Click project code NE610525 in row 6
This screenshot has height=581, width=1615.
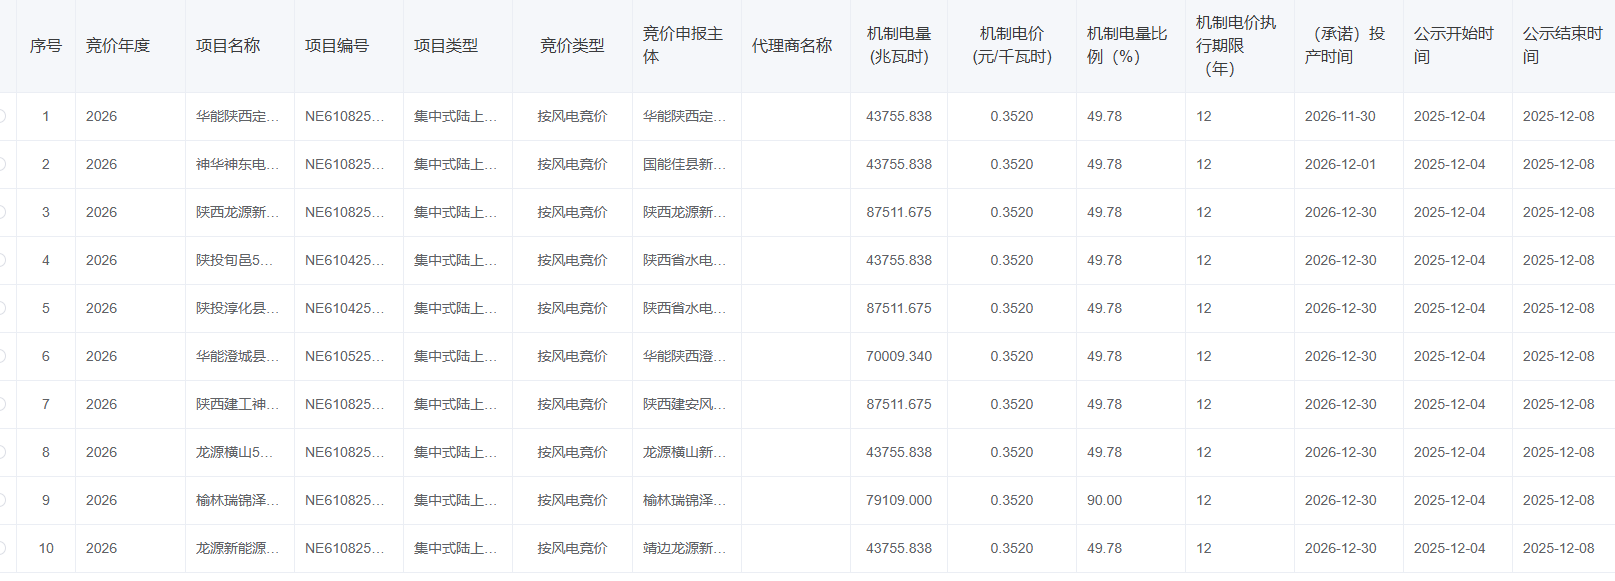[344, 356]
